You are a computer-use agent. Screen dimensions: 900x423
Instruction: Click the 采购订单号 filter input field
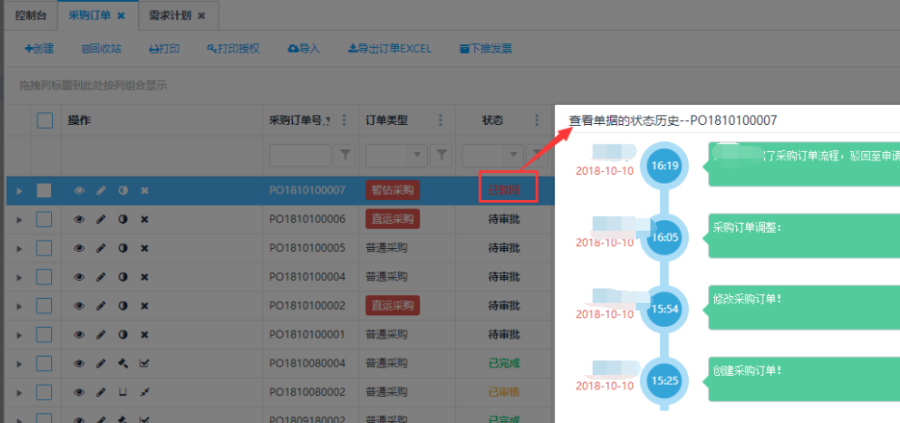coord(299,155)
